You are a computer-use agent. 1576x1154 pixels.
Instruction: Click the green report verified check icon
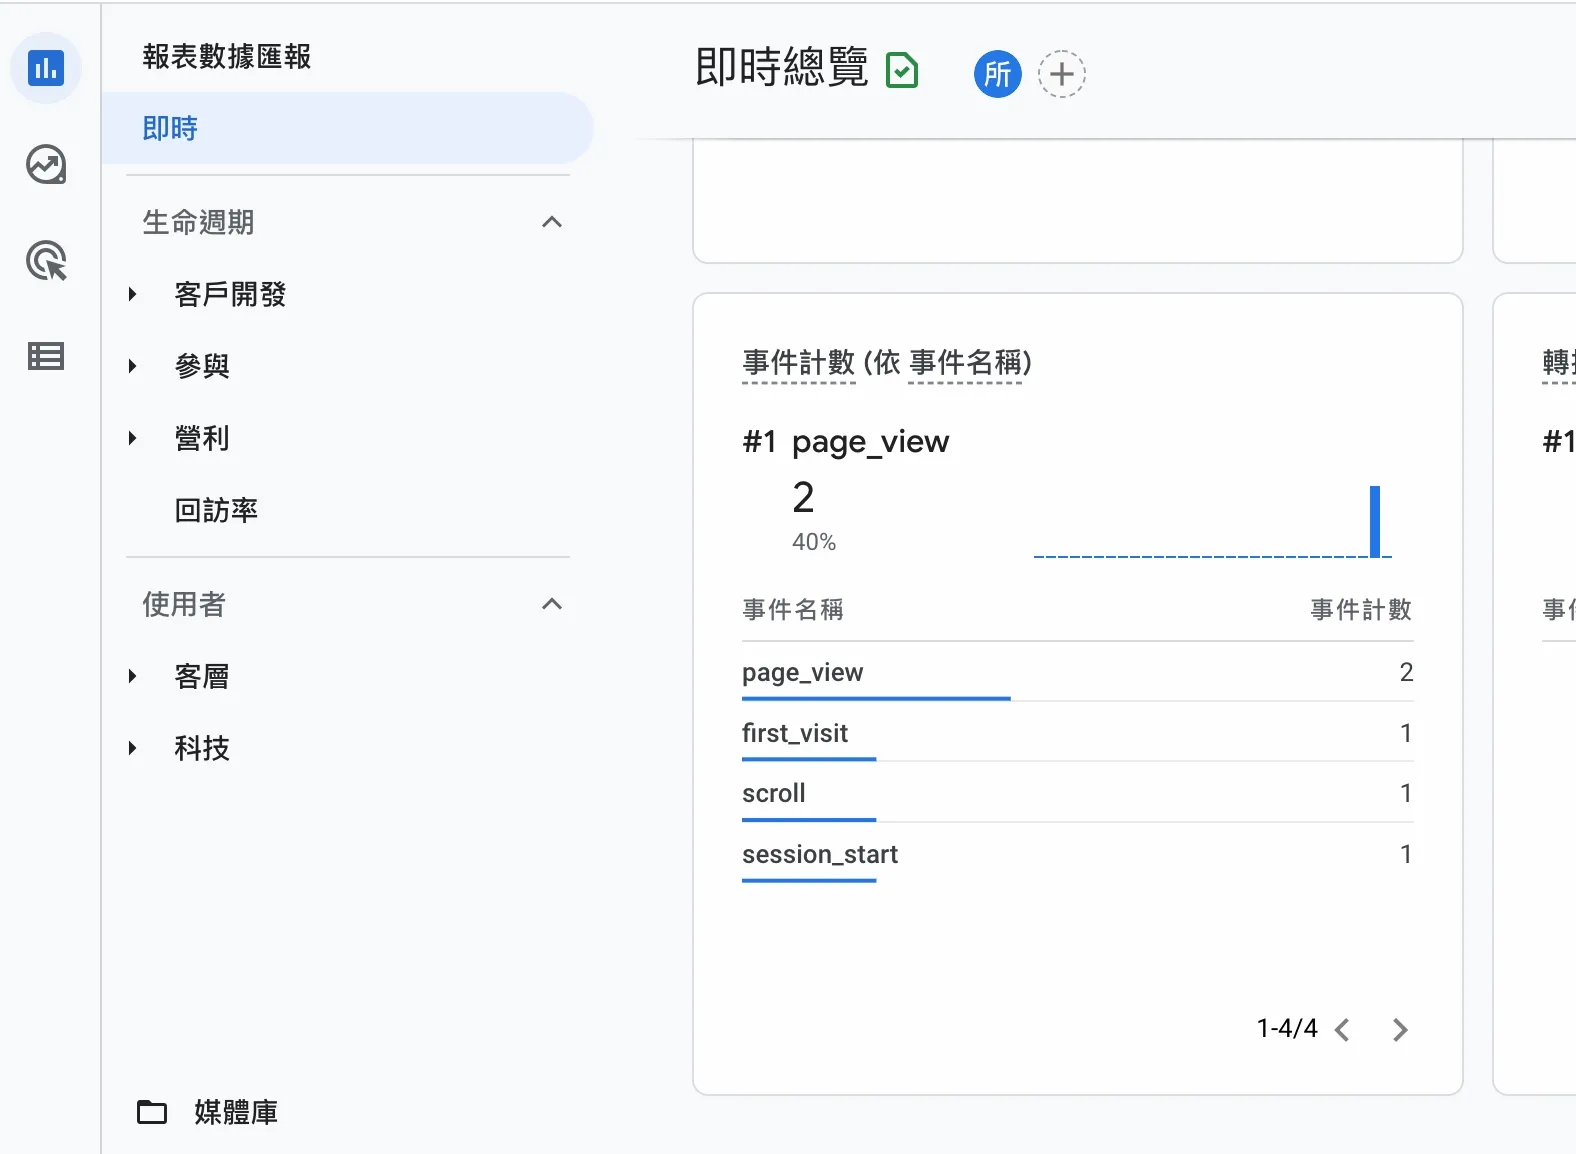[x=902, y=71]
